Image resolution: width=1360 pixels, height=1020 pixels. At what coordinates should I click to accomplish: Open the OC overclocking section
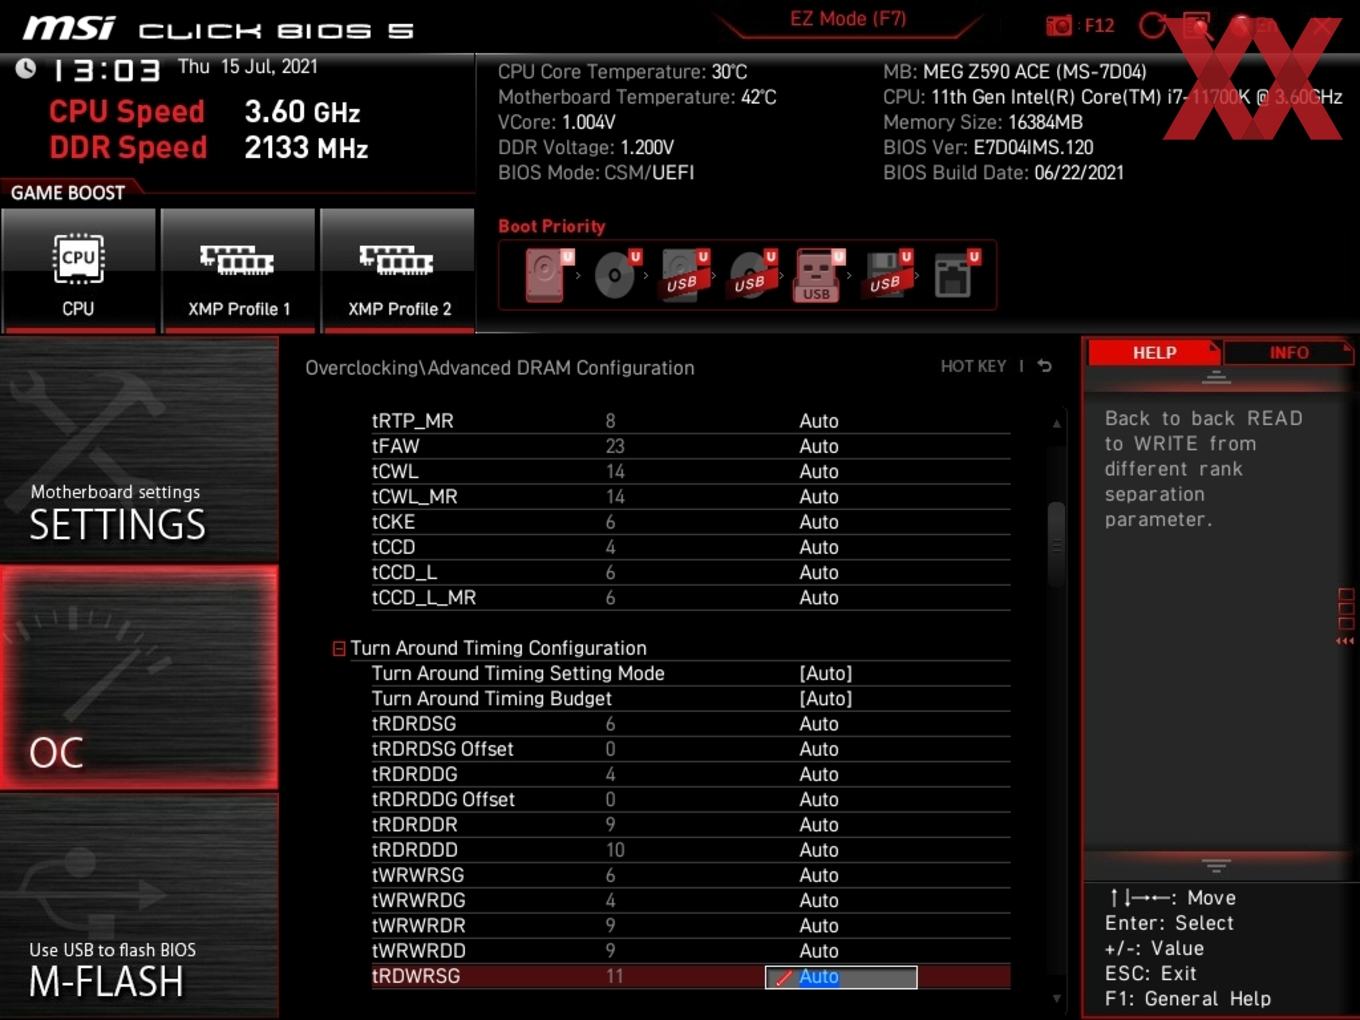(x=139, y=678)
